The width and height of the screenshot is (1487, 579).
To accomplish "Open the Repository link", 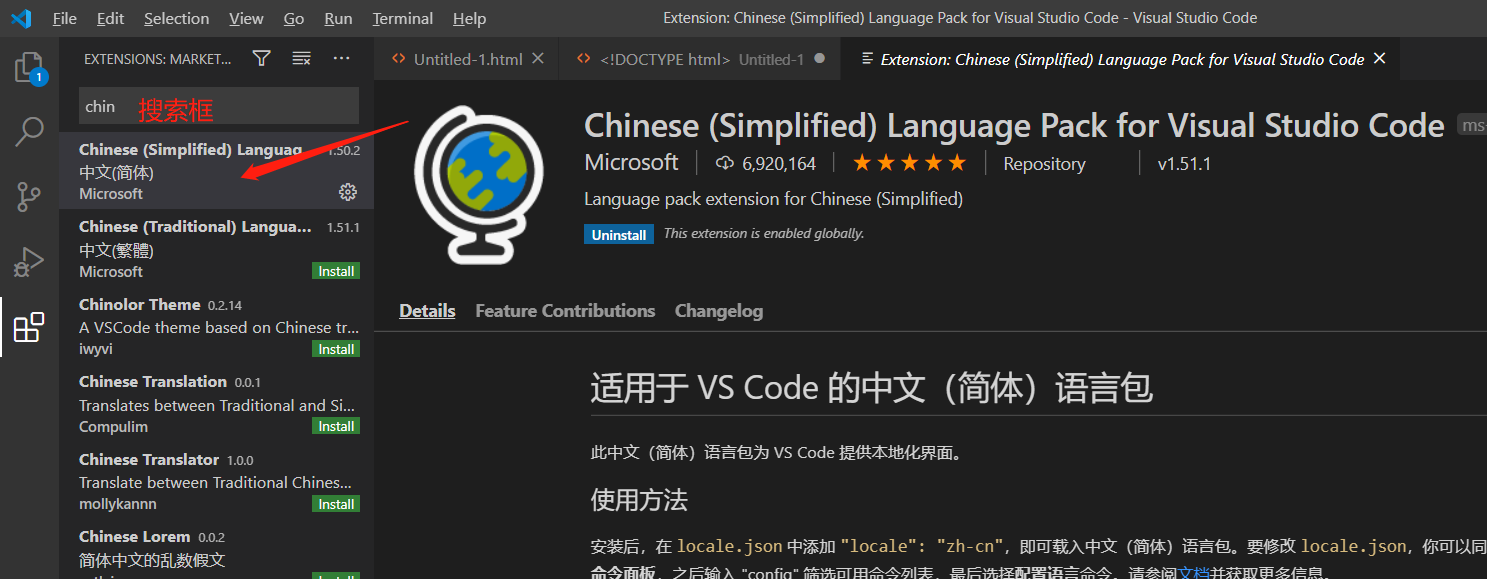I will coord(1044,164).
